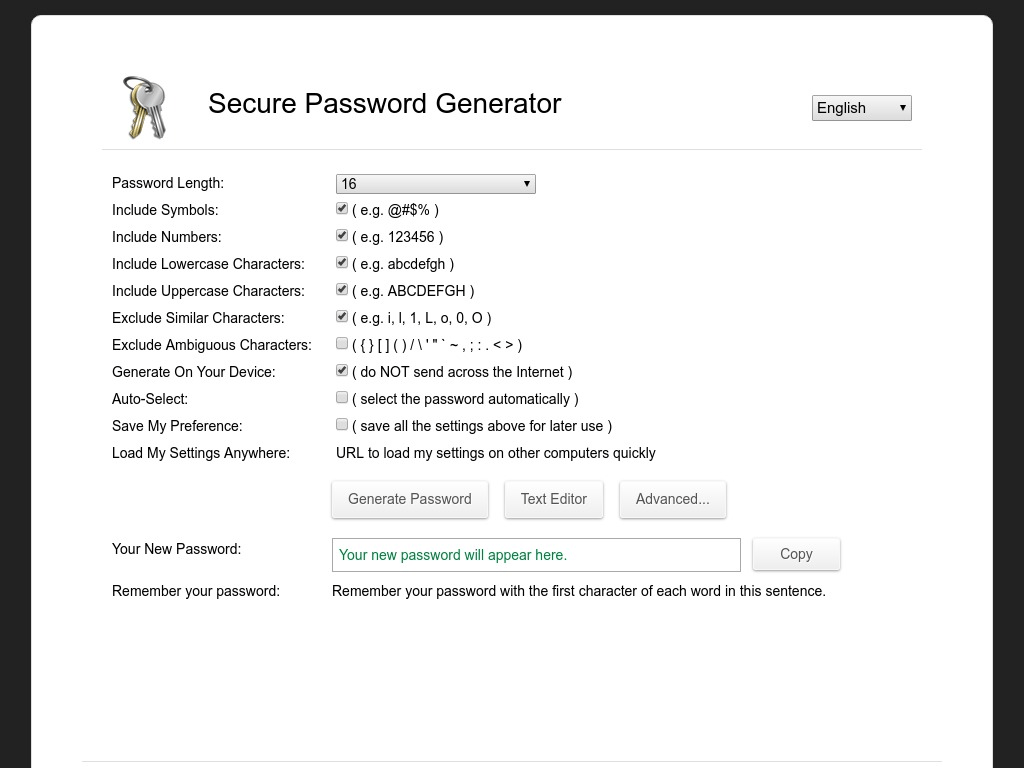Click the new password output field
The width and height of the screenshot is (1024, 768).
coord(536,555)
